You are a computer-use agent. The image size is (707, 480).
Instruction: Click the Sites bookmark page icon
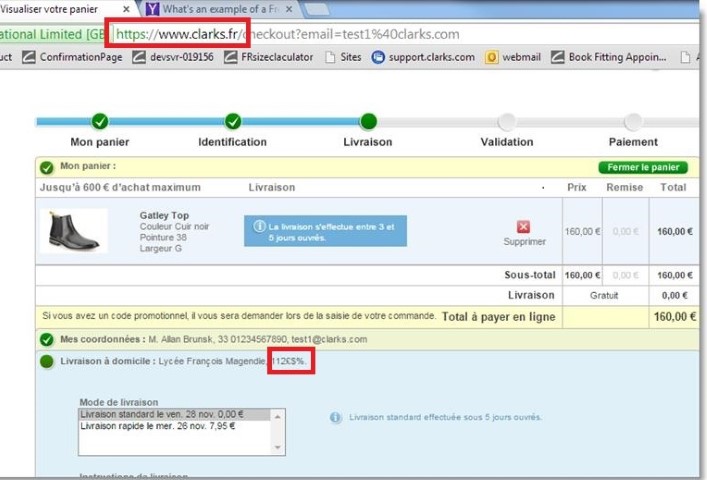tap(331, 57)
